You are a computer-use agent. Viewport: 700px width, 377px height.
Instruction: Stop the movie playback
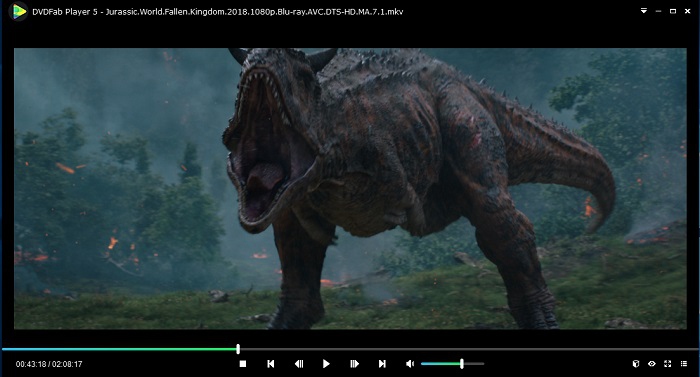coord(243,364)
